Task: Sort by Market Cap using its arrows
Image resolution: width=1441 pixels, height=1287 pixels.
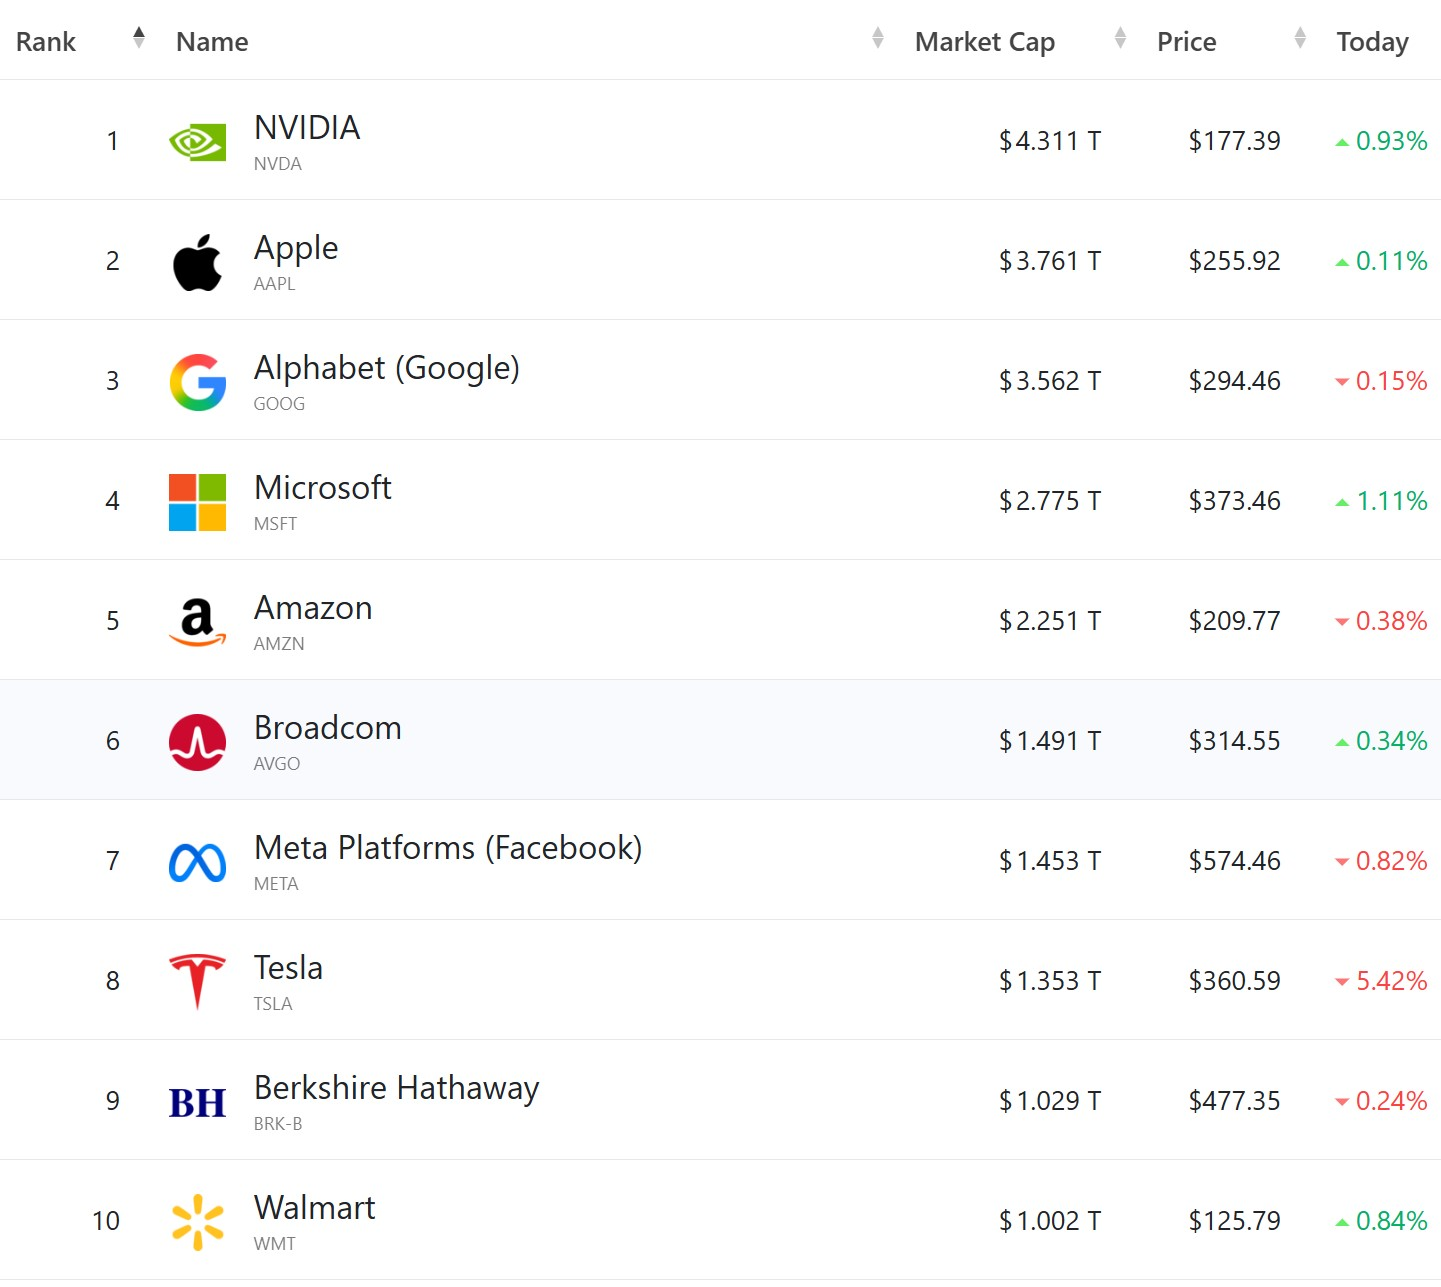Action: (x=1120, y=39)
